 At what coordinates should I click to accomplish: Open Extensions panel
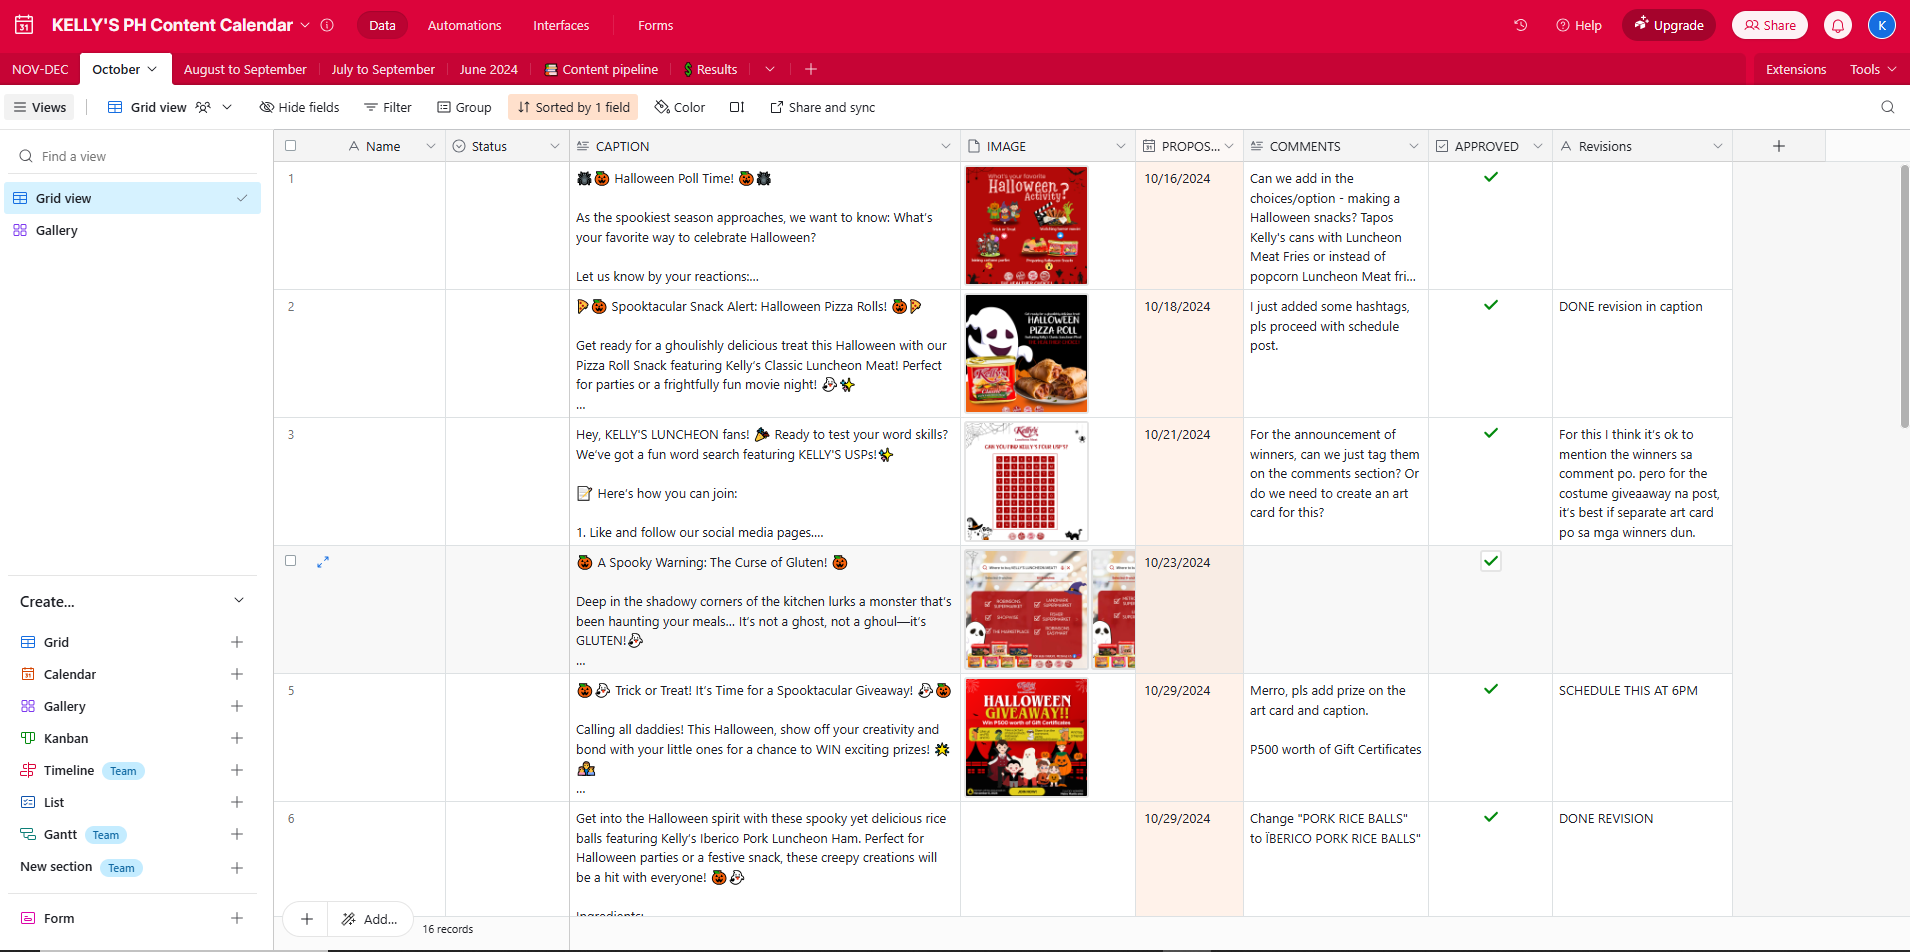pyautogui.click(x=1796, y=69)
